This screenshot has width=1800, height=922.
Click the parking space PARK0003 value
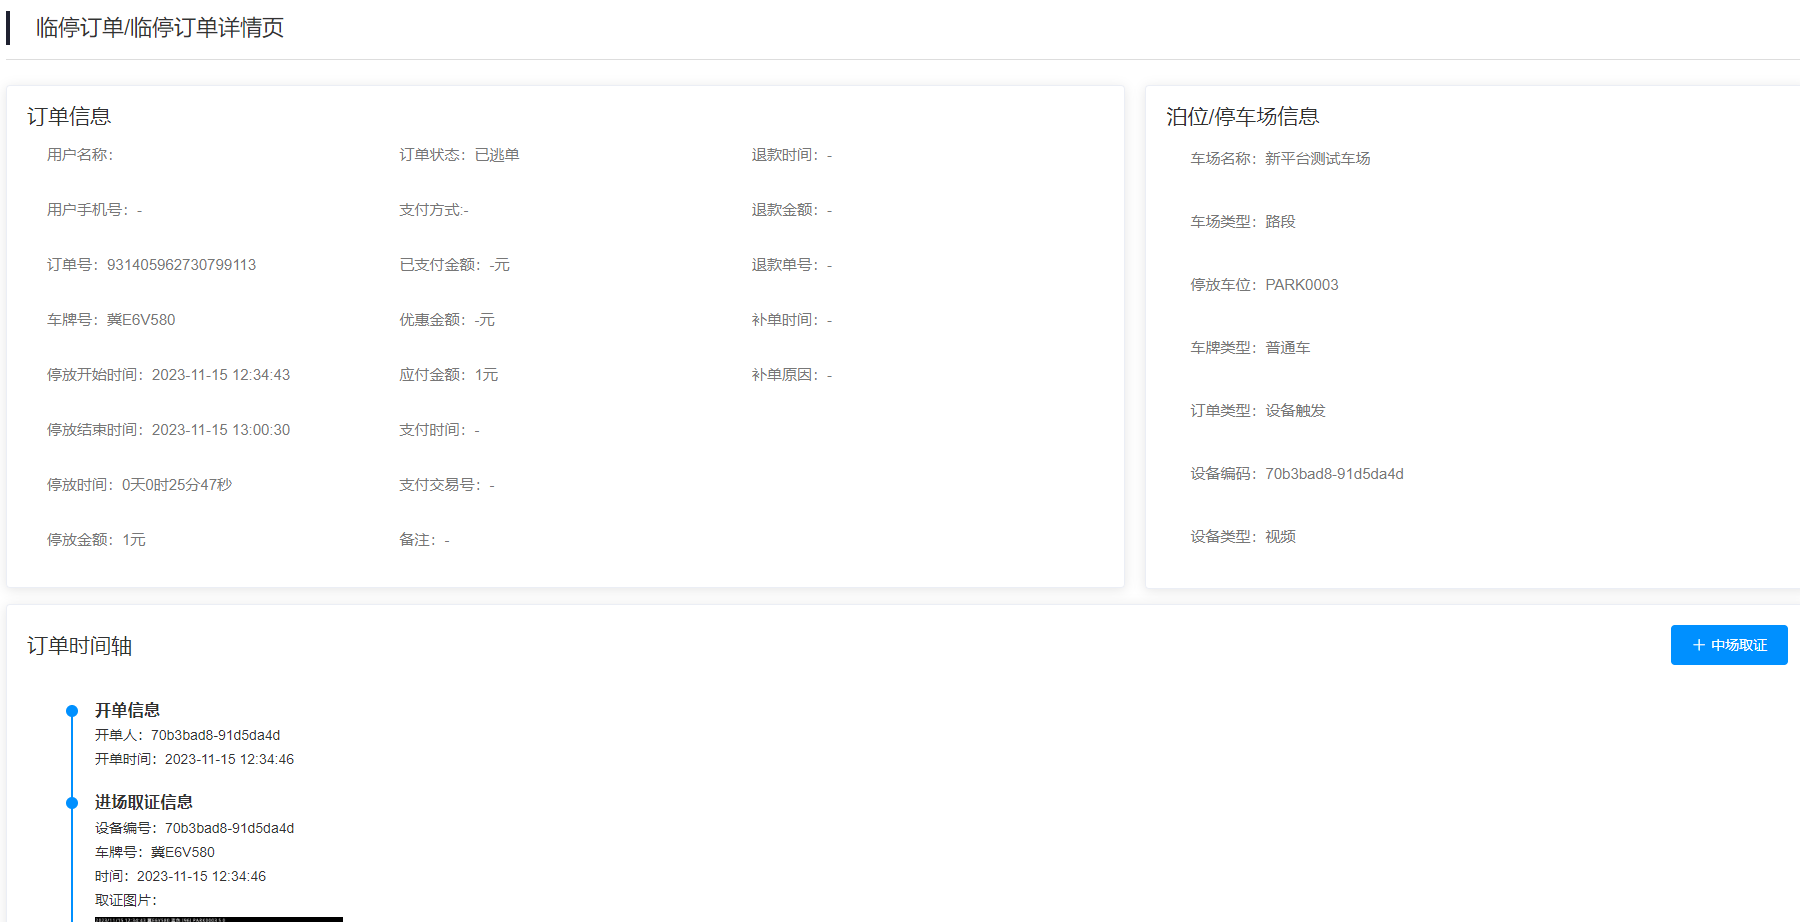[x=1301, y=285]
